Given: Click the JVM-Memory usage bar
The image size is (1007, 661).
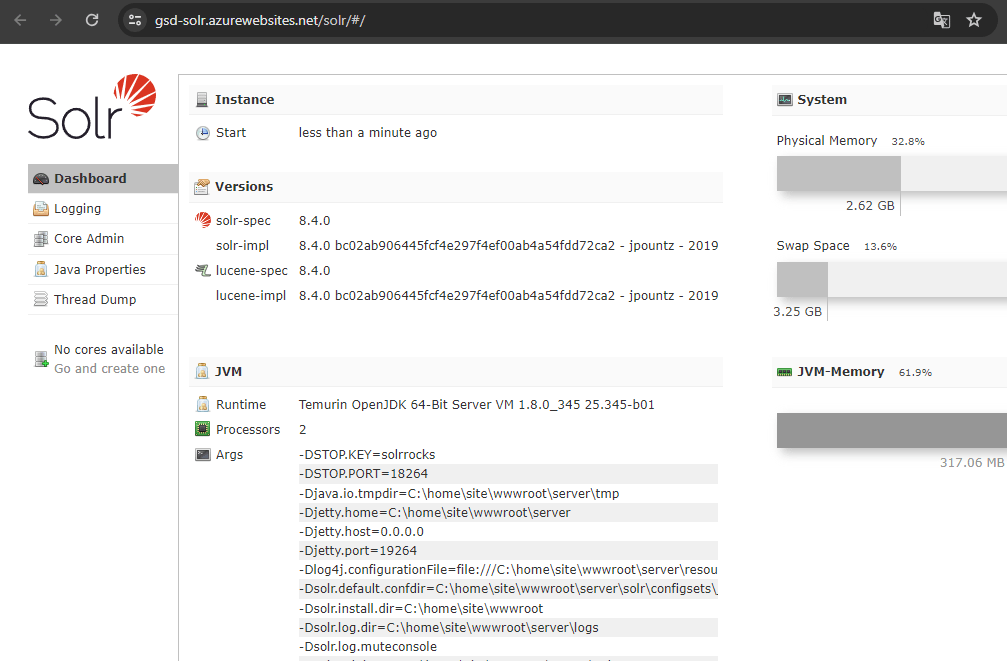Looking at the screenshot, I should click(890, 431).
